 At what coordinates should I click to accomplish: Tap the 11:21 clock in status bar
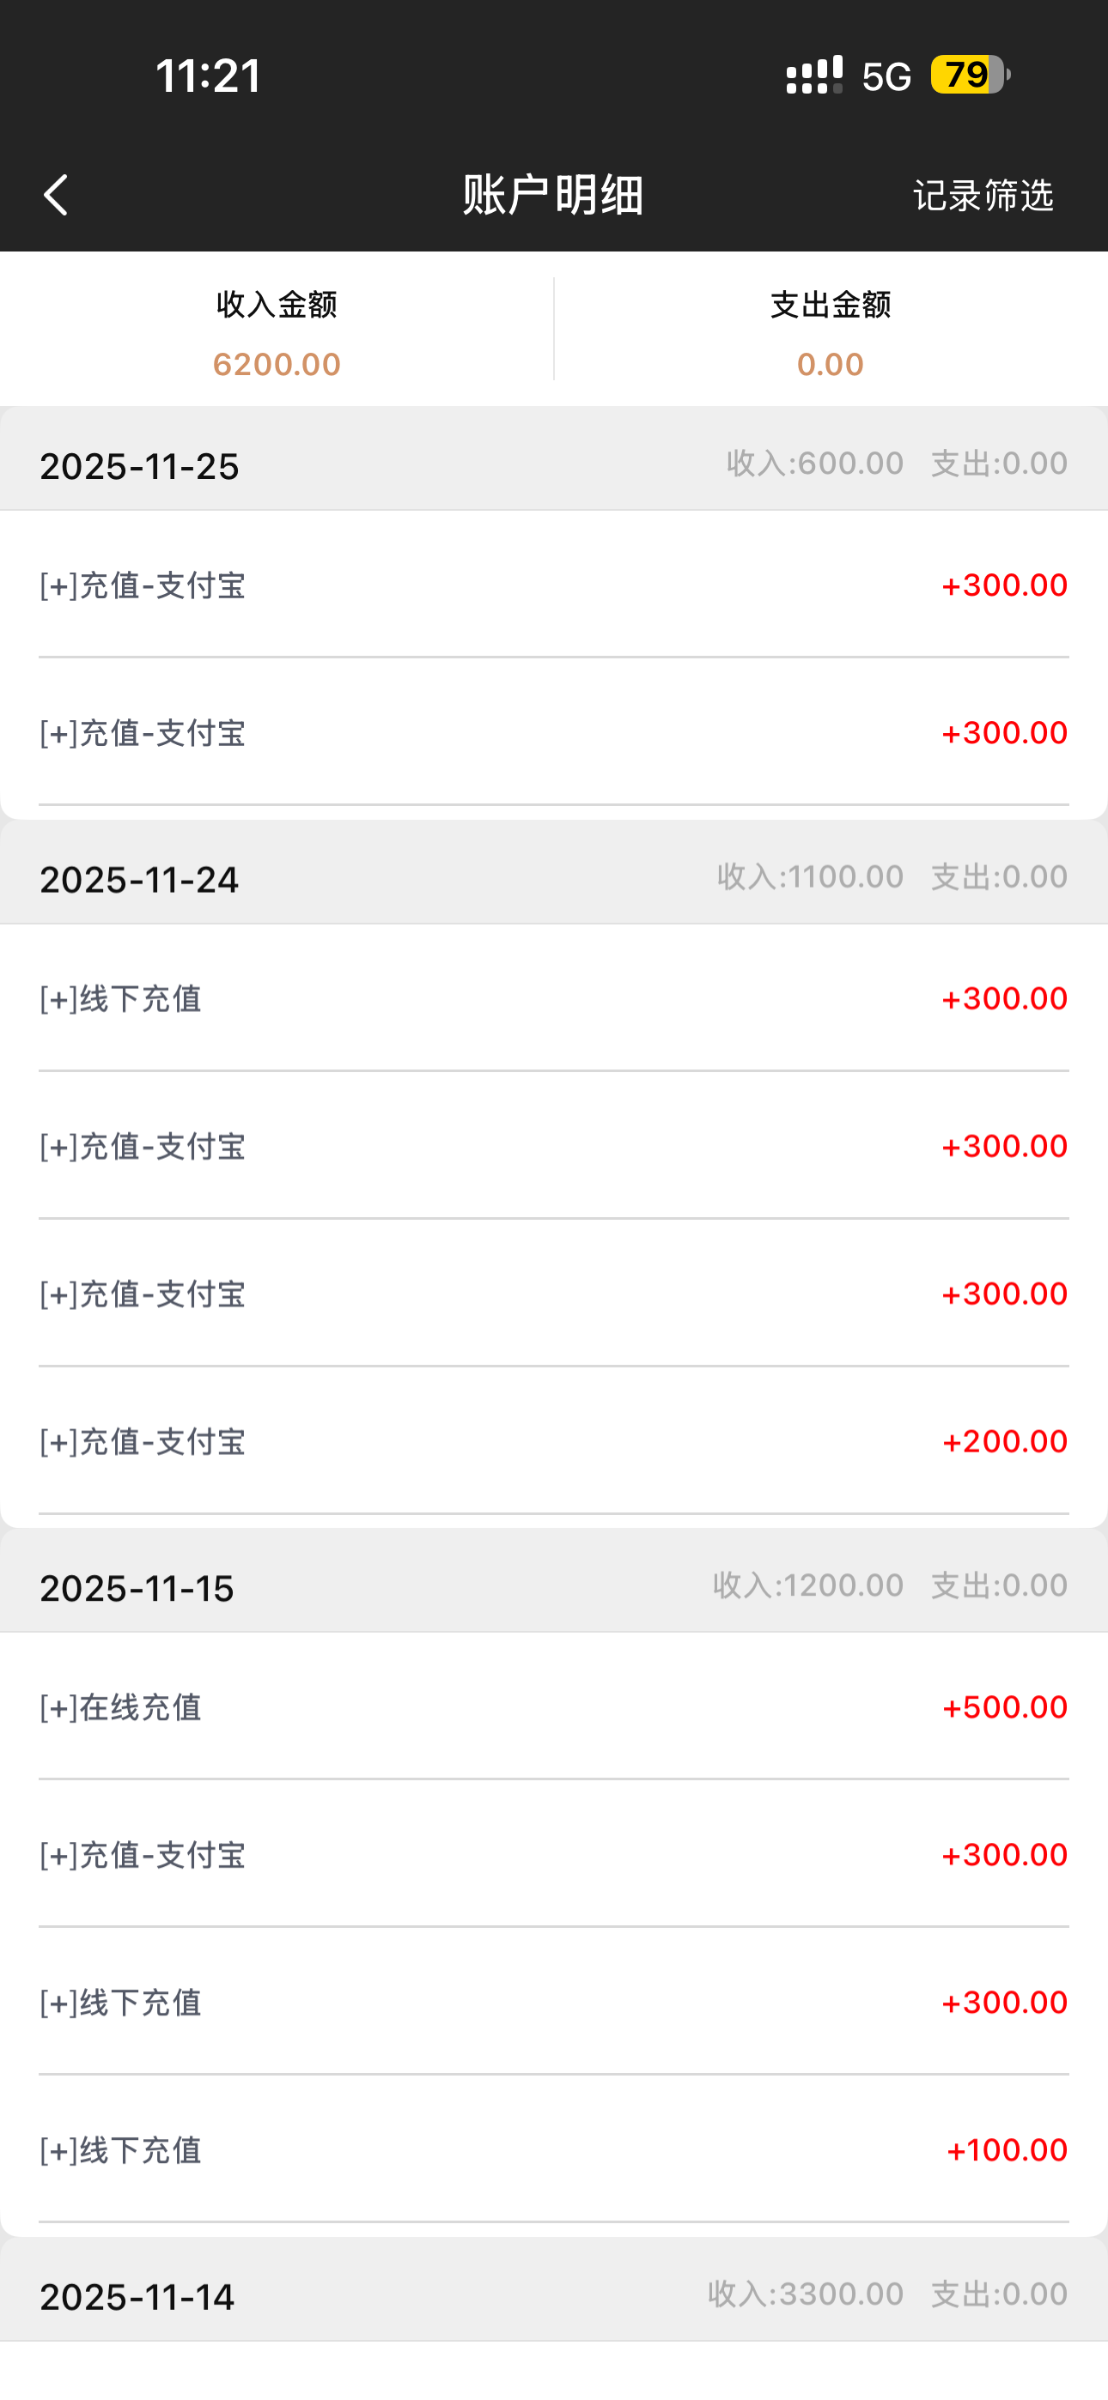[208, 76]
